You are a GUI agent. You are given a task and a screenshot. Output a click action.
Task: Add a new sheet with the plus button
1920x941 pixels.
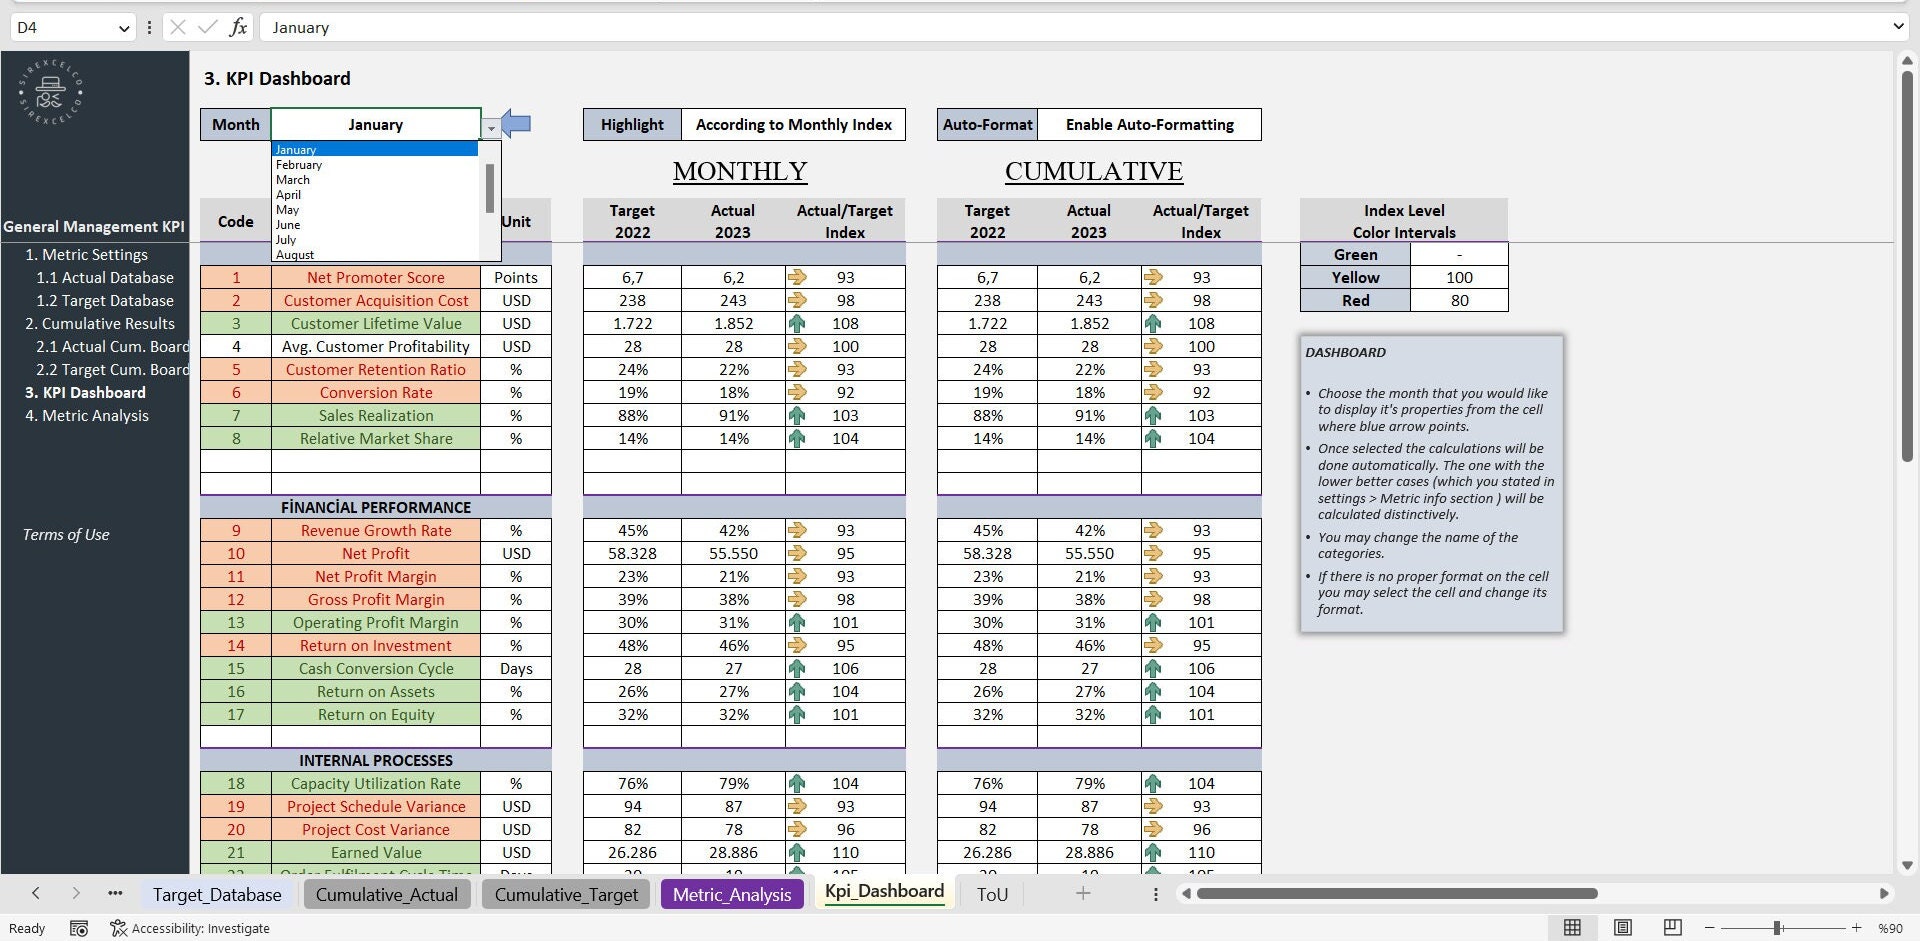(x=1083, y=893)
